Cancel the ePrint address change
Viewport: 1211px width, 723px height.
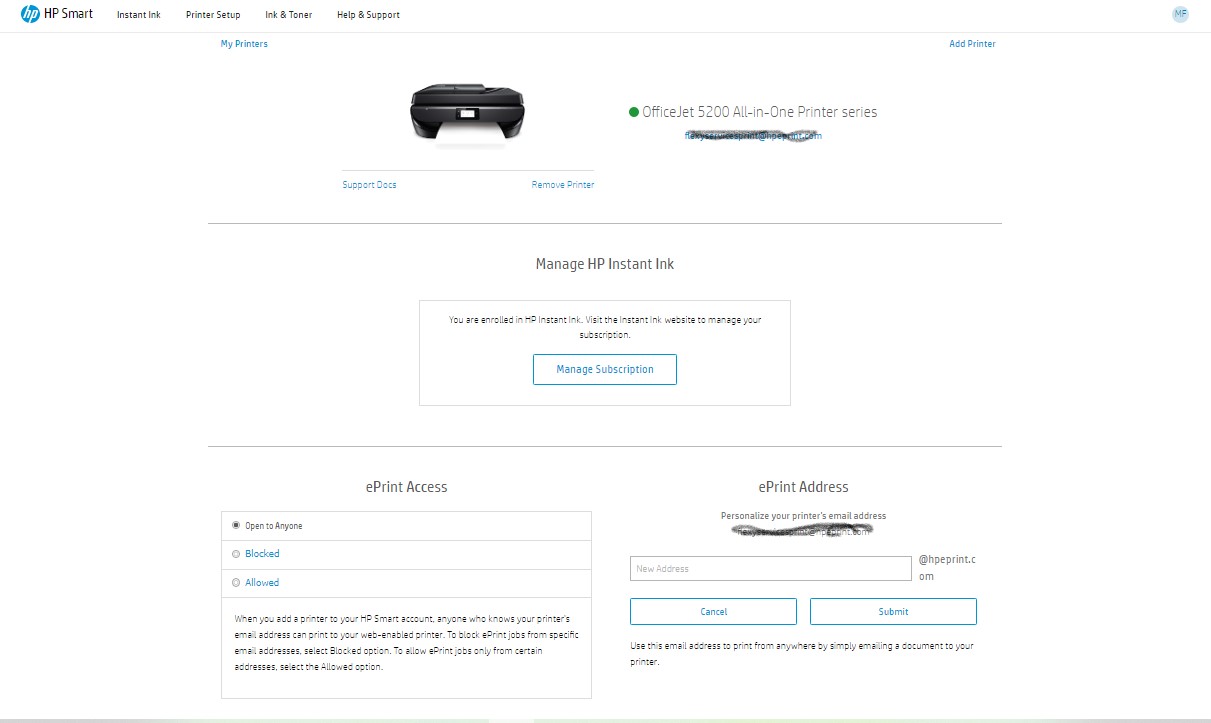(x=713, y=611)
